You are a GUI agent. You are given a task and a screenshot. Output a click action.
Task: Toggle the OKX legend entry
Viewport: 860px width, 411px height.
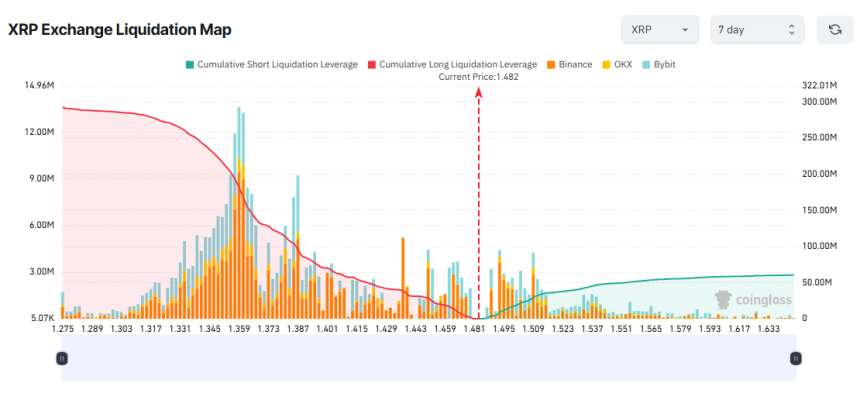tap(615, 64)
